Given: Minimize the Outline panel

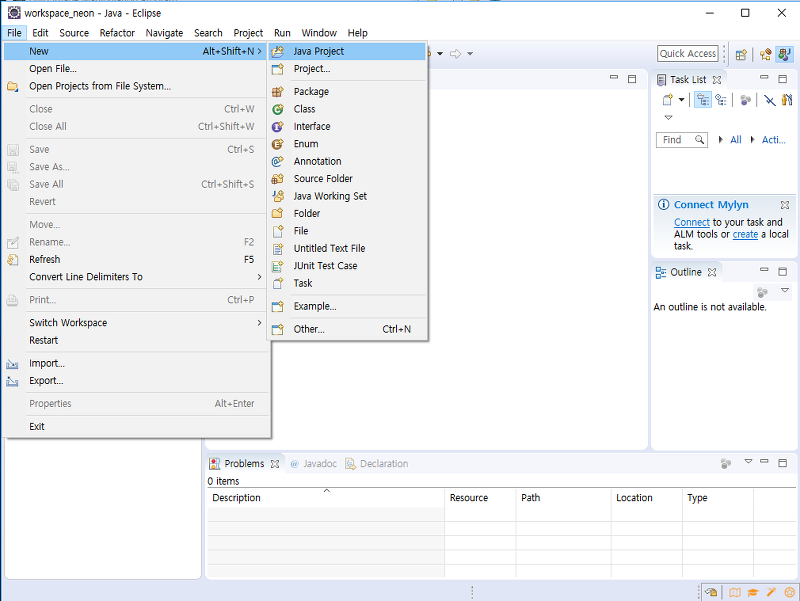Looking at the screenshot, I should tap(764, 269).
